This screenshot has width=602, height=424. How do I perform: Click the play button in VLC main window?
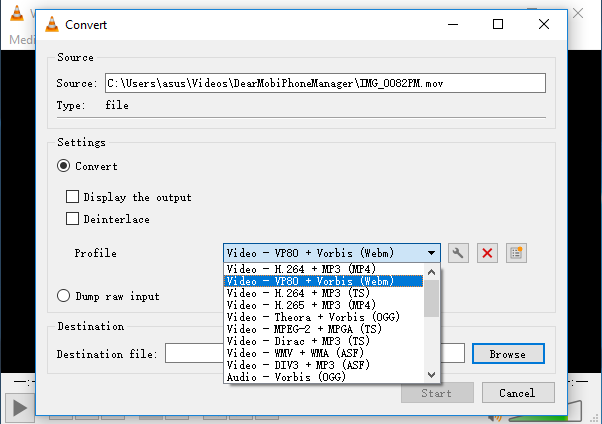coord(20,408)
